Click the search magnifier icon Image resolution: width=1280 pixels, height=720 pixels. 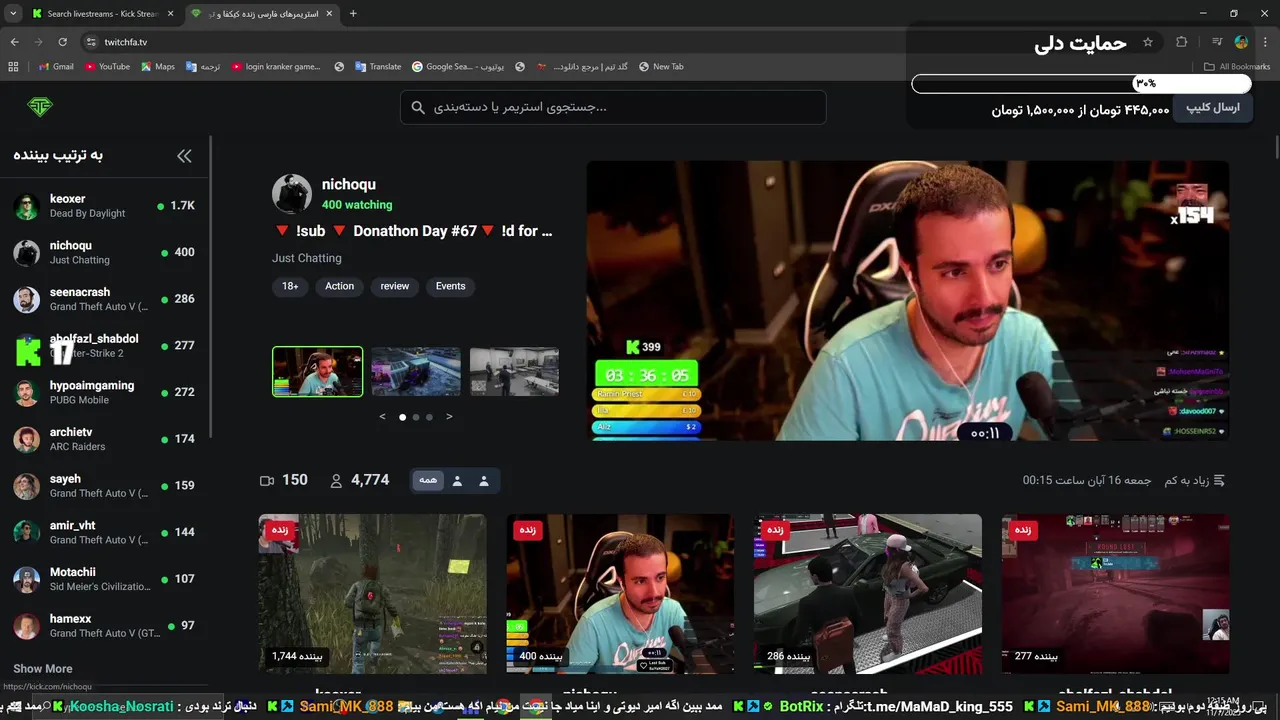click(418, 107)
